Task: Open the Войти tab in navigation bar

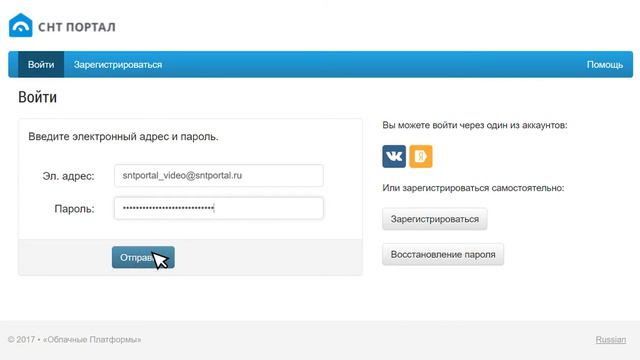Action: 41,64
